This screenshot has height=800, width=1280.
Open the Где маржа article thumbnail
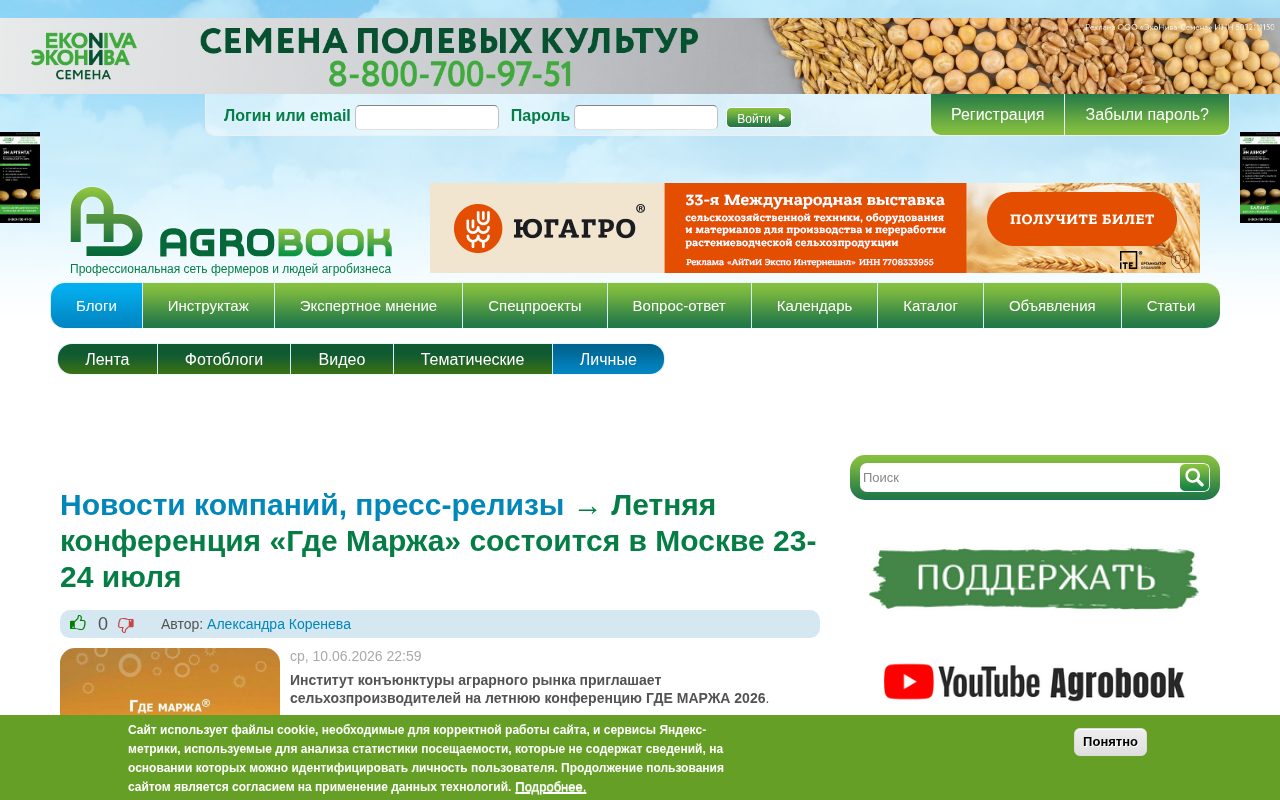170,682
